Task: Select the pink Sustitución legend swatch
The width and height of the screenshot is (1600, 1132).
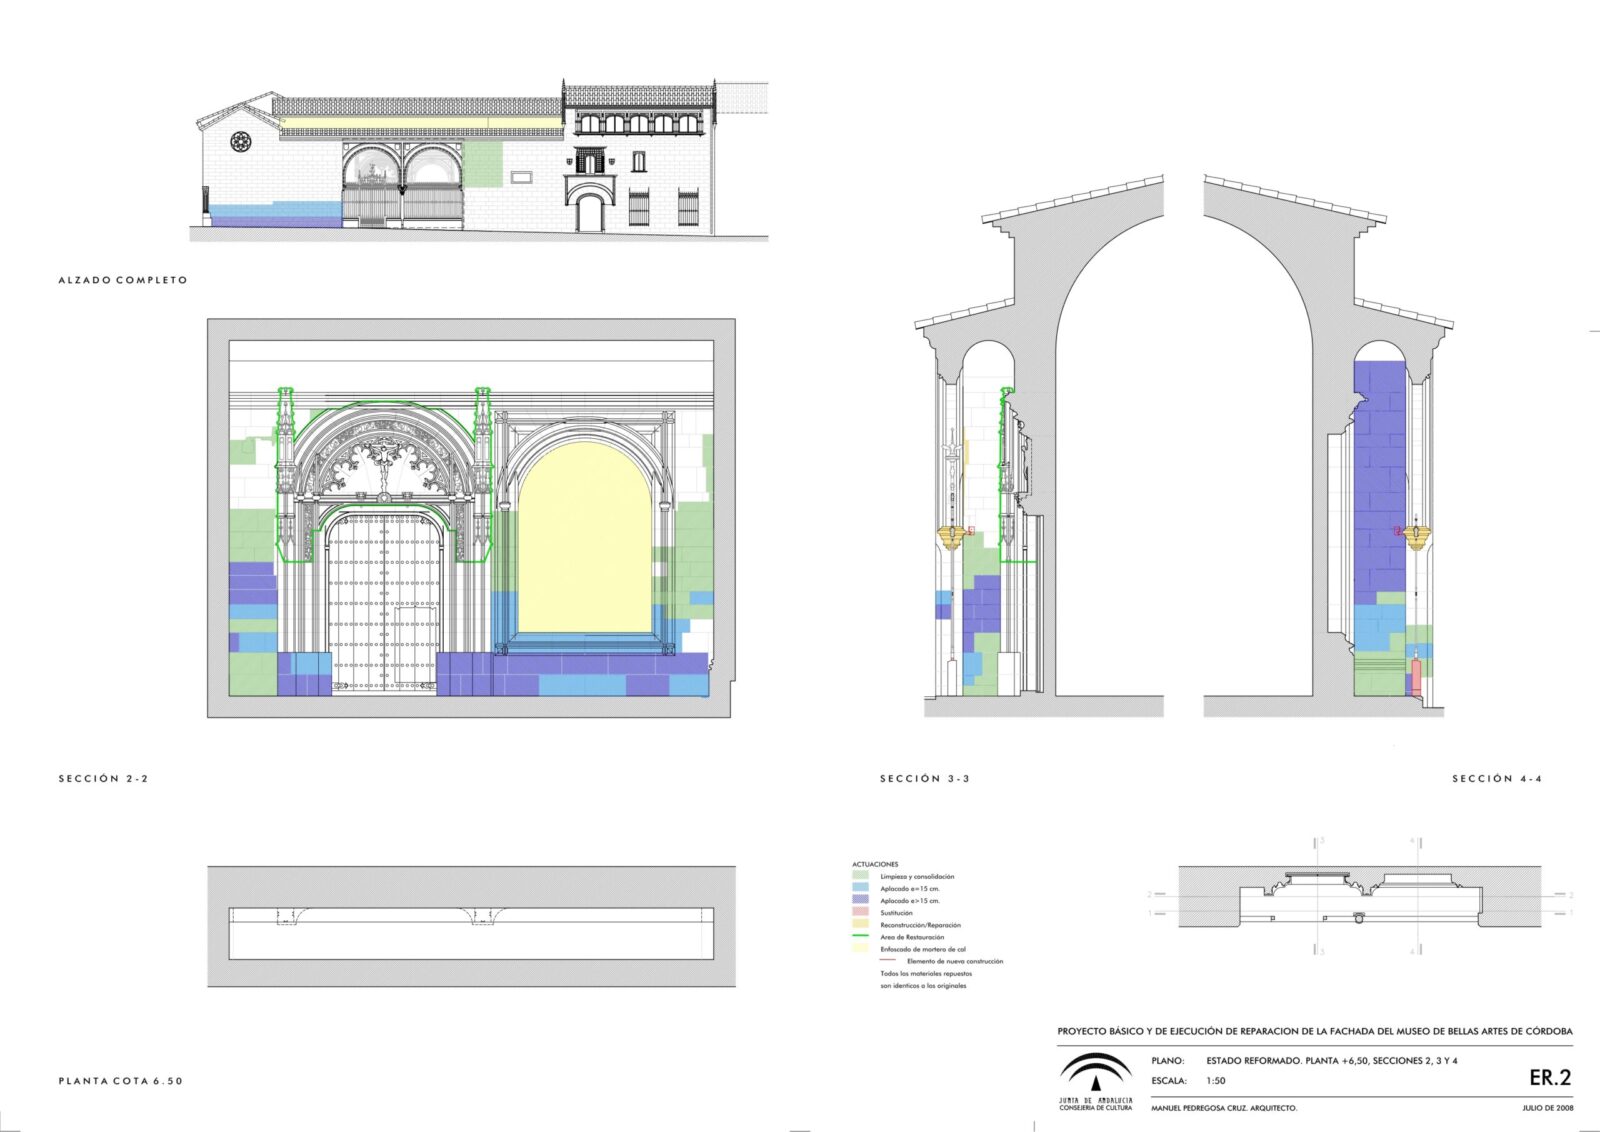Action: click(x=859, y=912)
